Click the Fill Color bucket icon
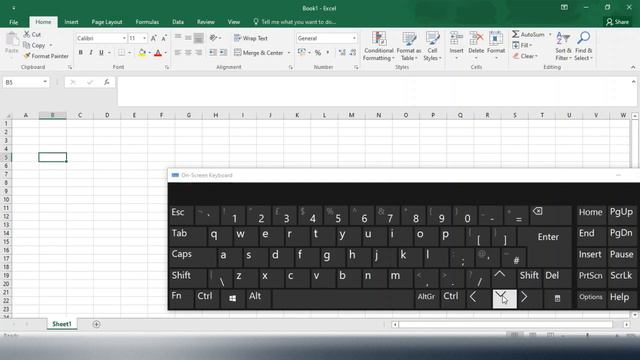 [x=142, y=53]
